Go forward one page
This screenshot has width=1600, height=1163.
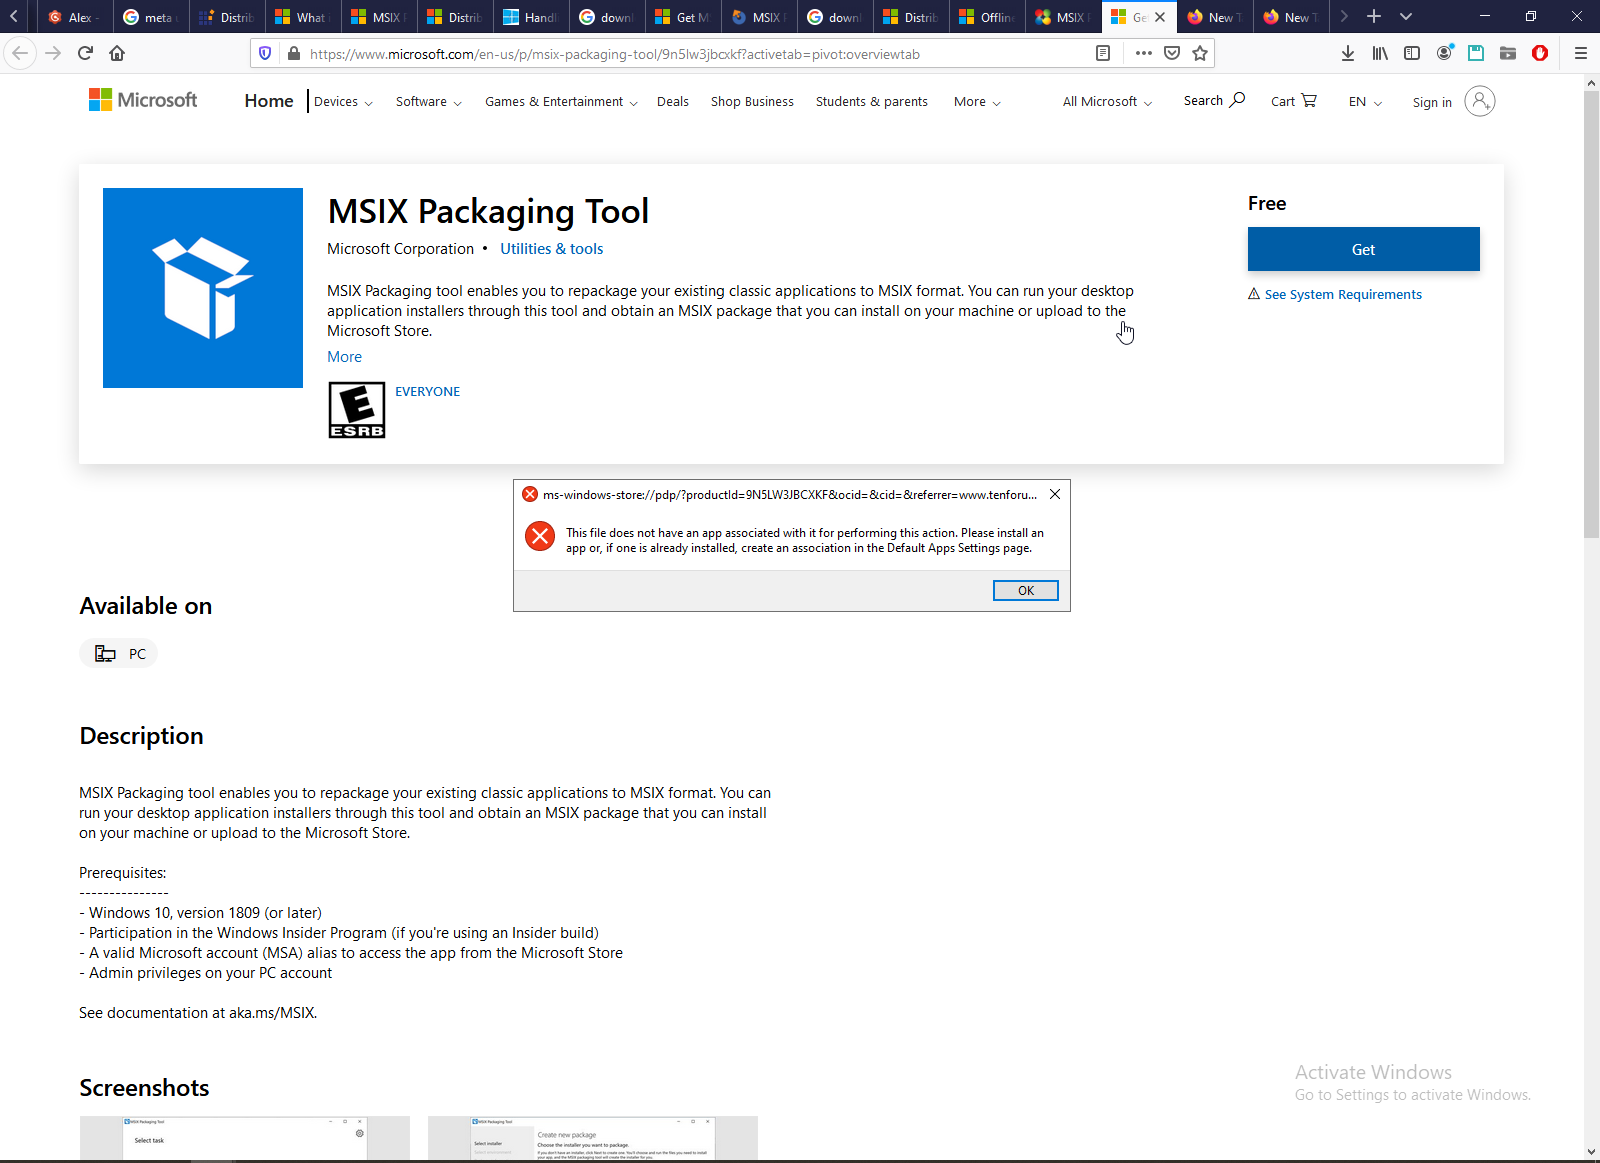[53, 53]
